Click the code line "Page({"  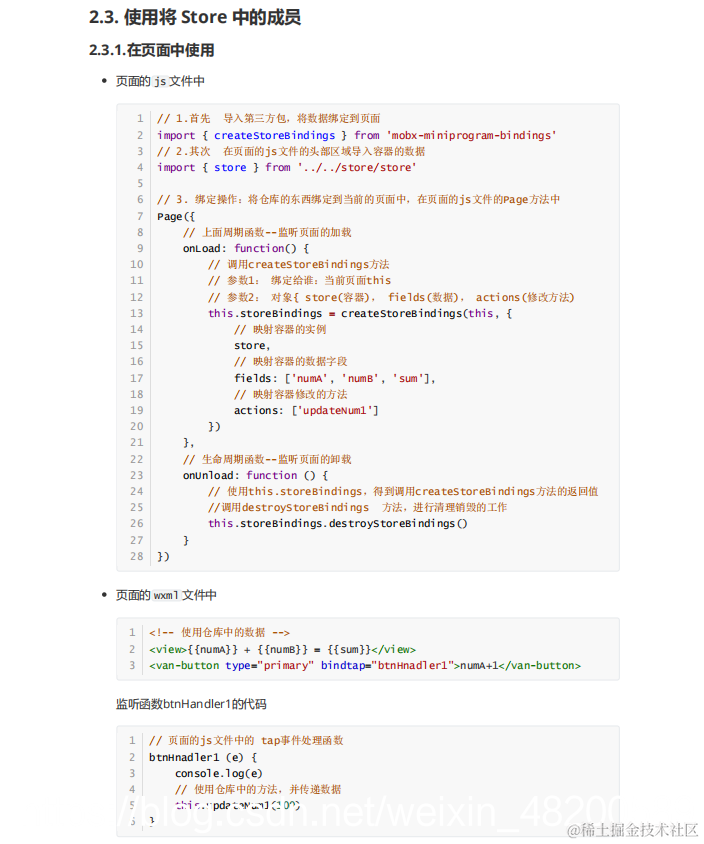pyautogui.click(x=176, y=216)
